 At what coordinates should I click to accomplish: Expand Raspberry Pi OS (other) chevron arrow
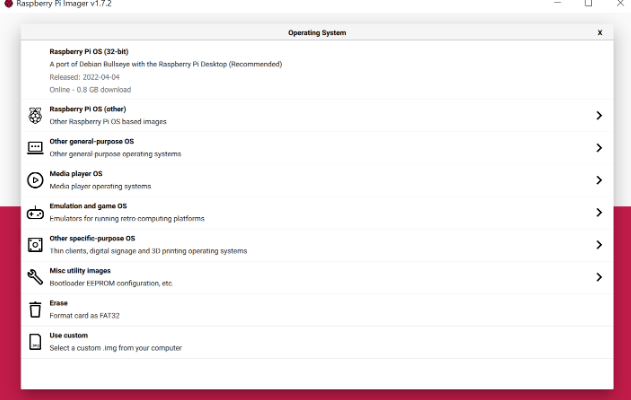(599, 115)
